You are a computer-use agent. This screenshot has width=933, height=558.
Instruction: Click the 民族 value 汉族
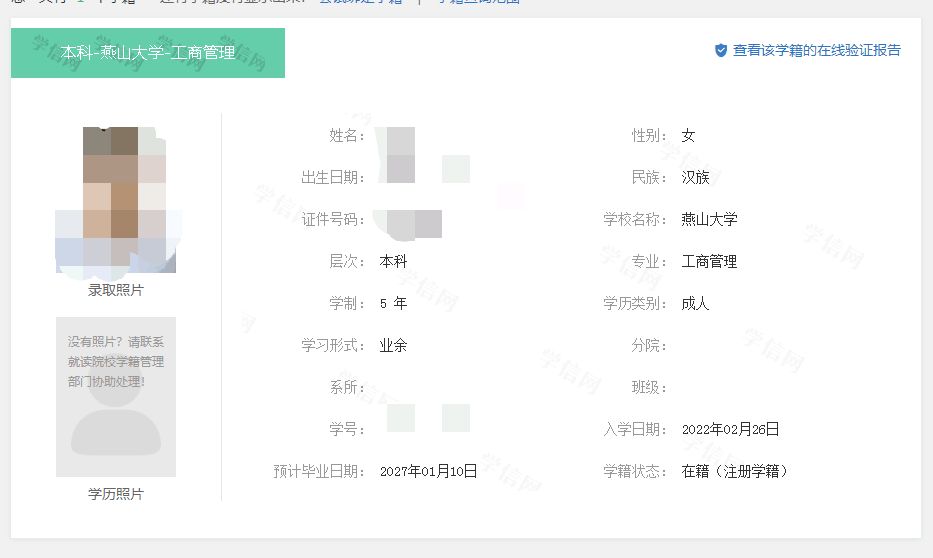pyautogui.click(x=695, y=177)
